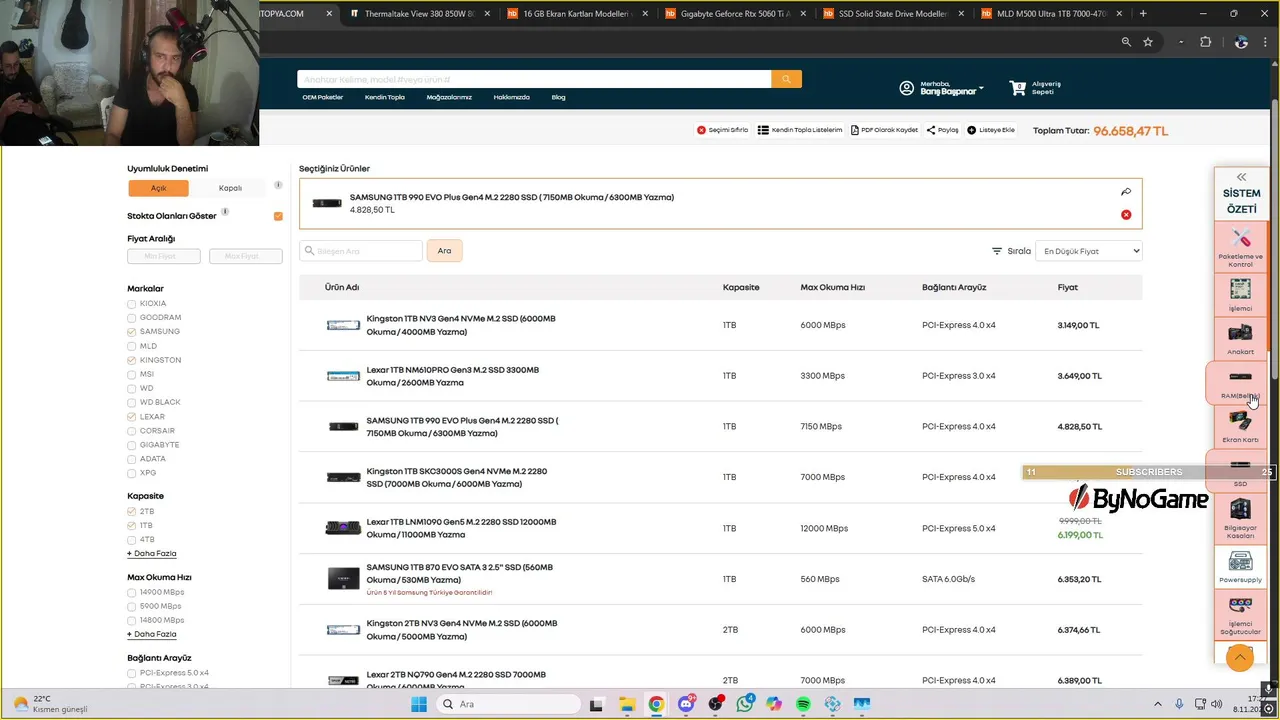Click the orange scroll-to-top arrow

[x=1240, y=657]
